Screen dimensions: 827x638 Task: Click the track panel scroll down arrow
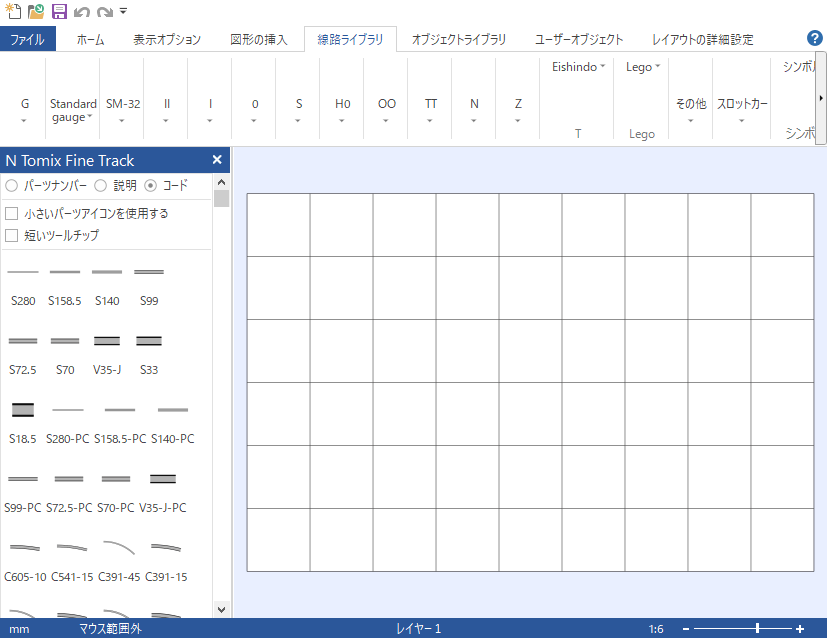222,610
